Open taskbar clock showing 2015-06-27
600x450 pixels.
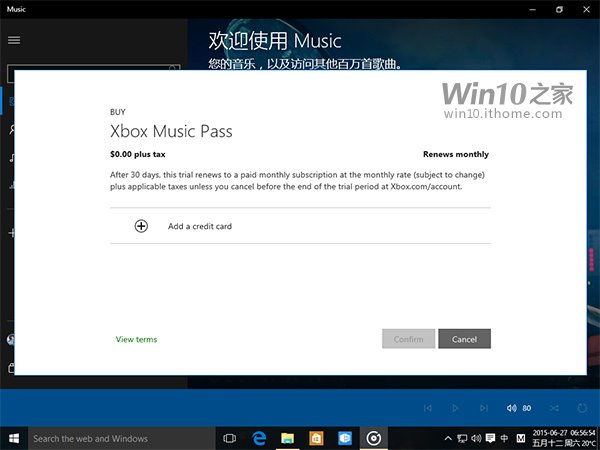[x=564, y=439]
